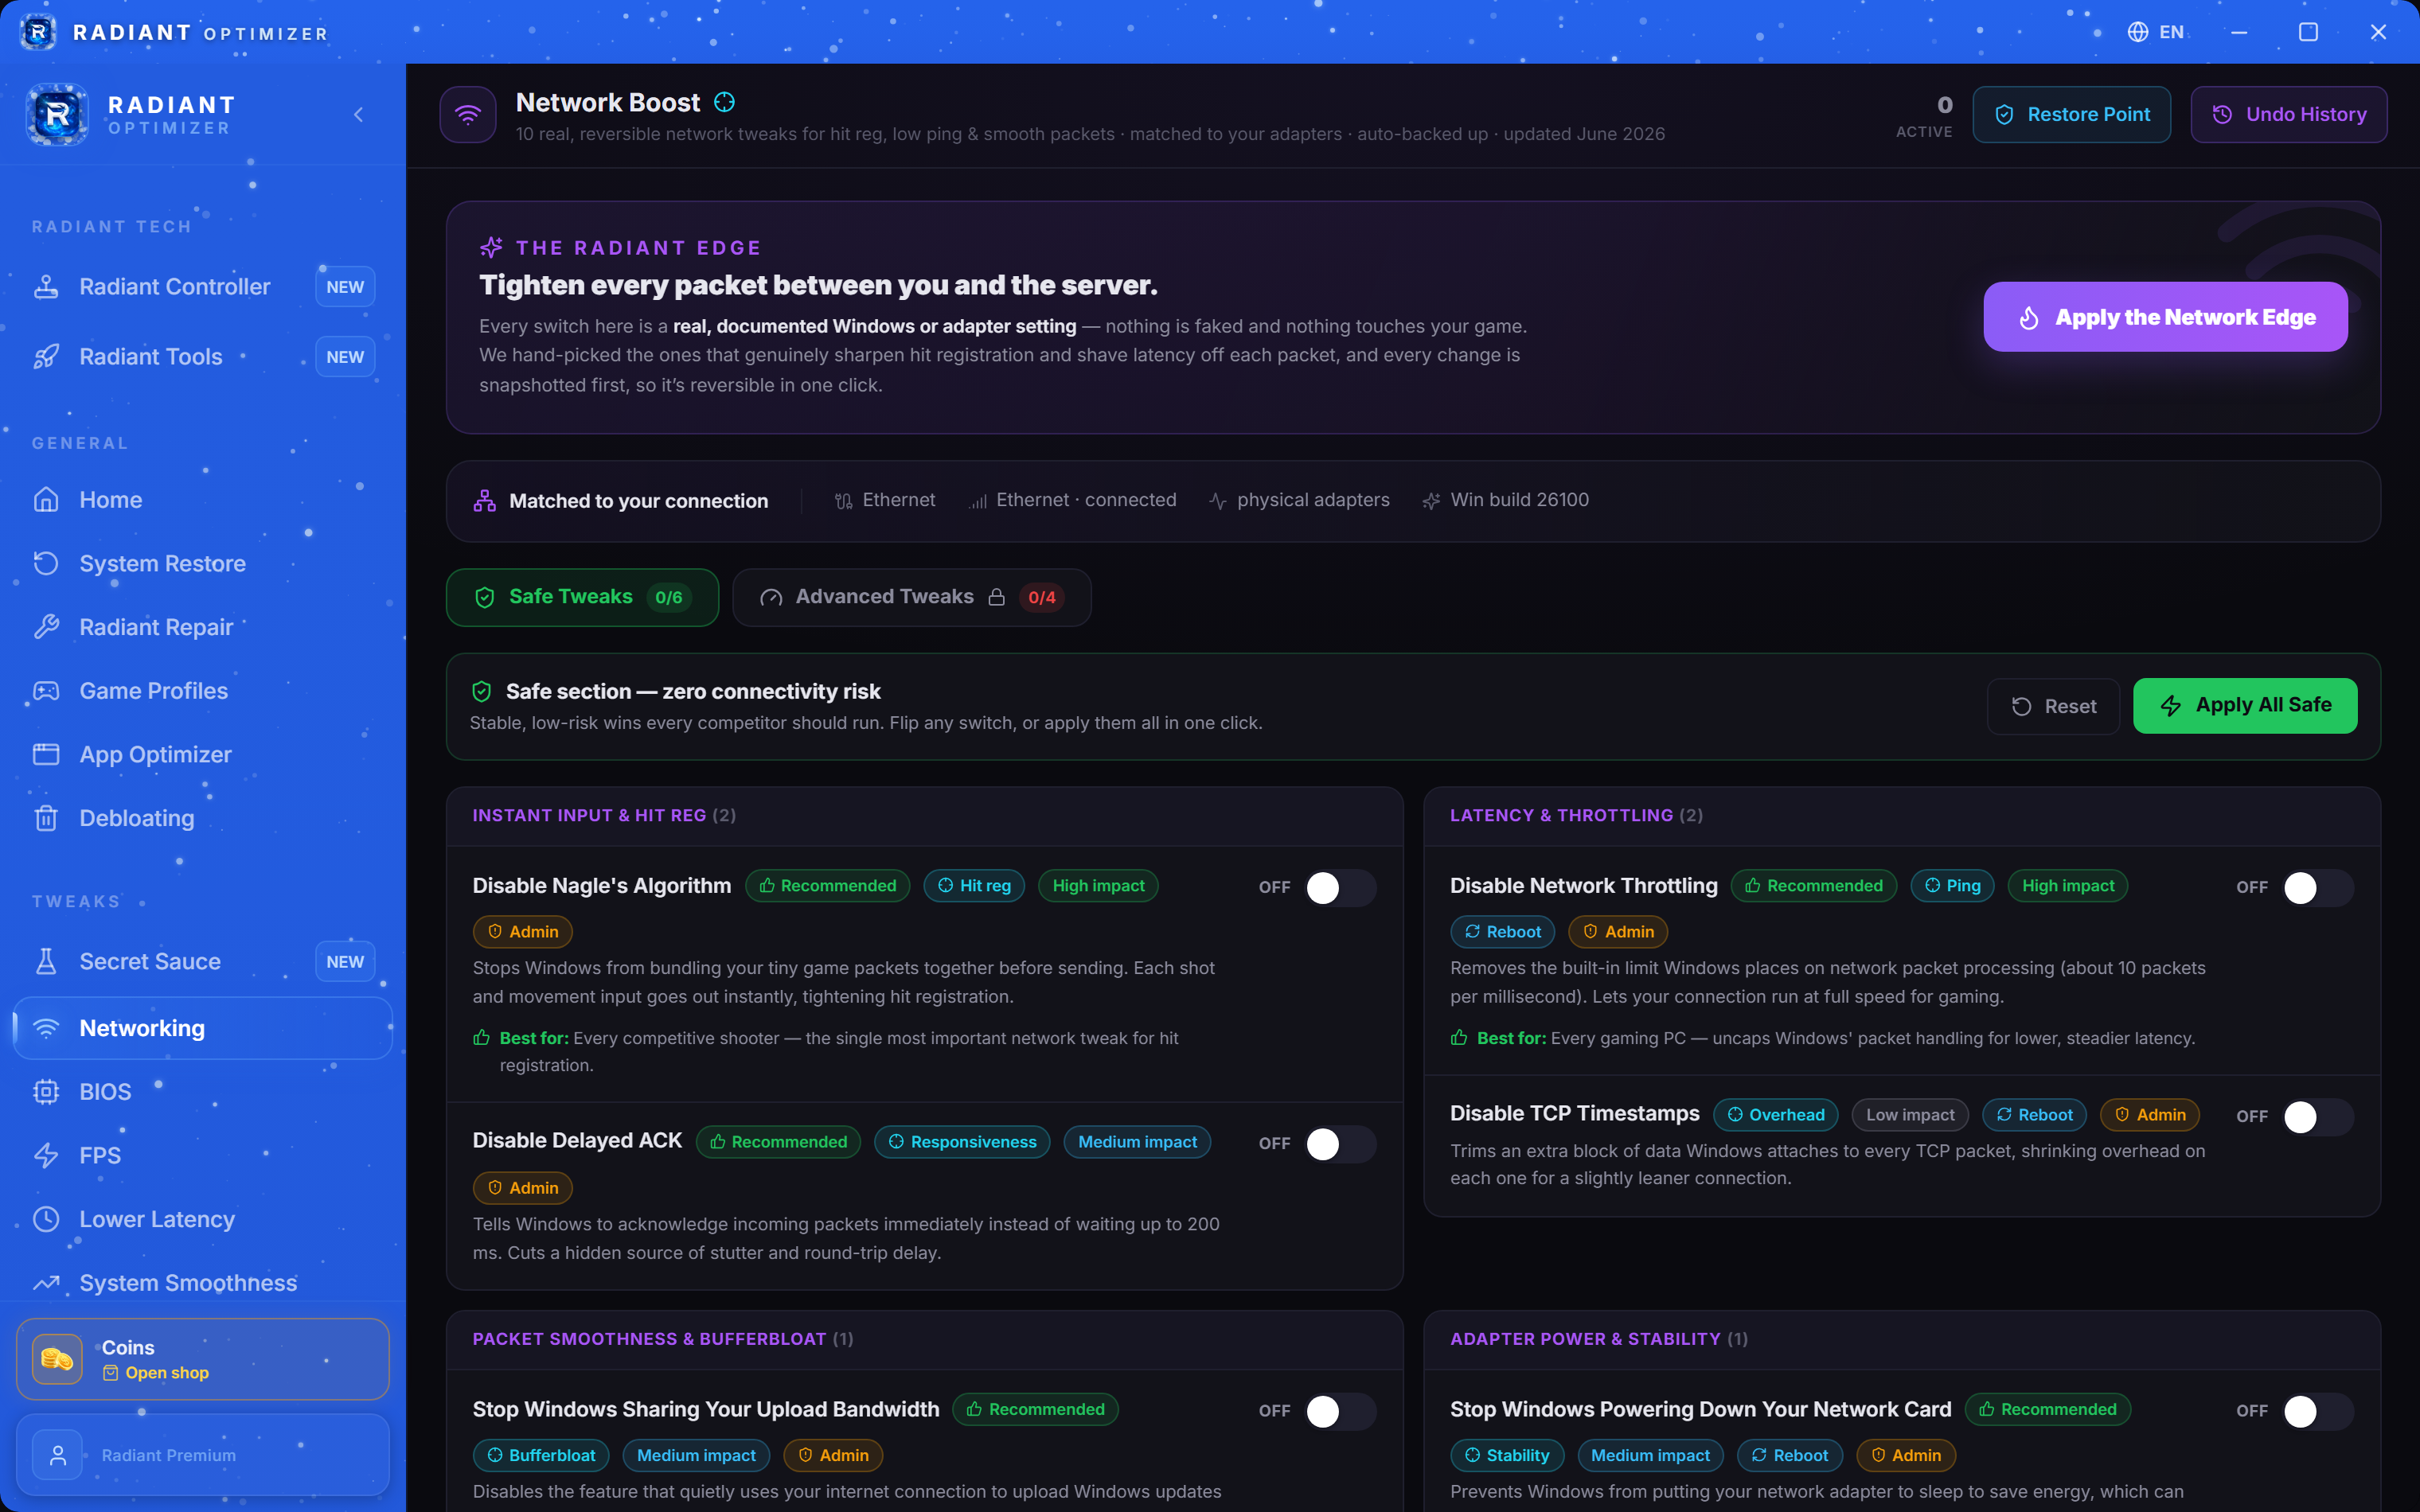Click Apply the Network Edge button

(x=2165, y=317)
